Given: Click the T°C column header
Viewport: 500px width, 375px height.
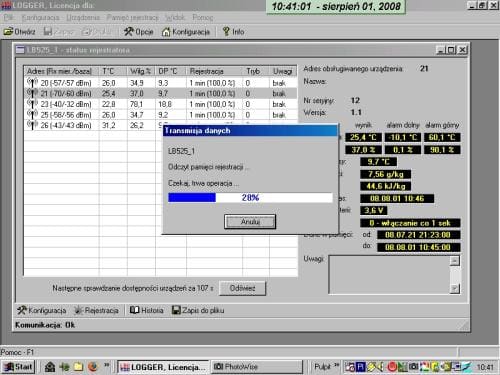Looking at the screenshot, I should click(113, 71).
